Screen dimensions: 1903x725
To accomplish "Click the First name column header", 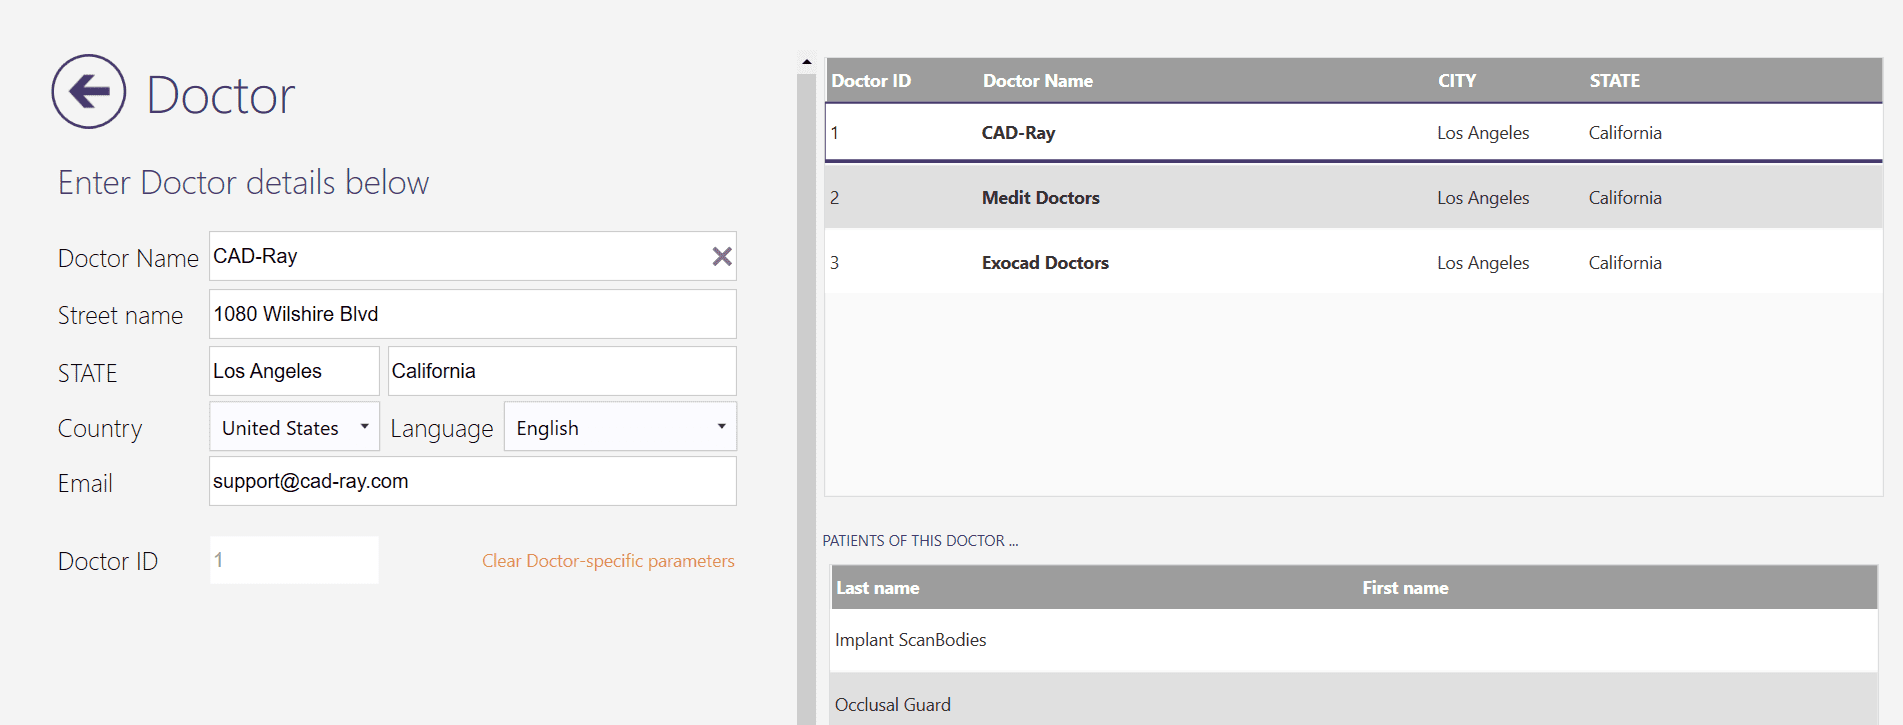I will click(1405, 588).
